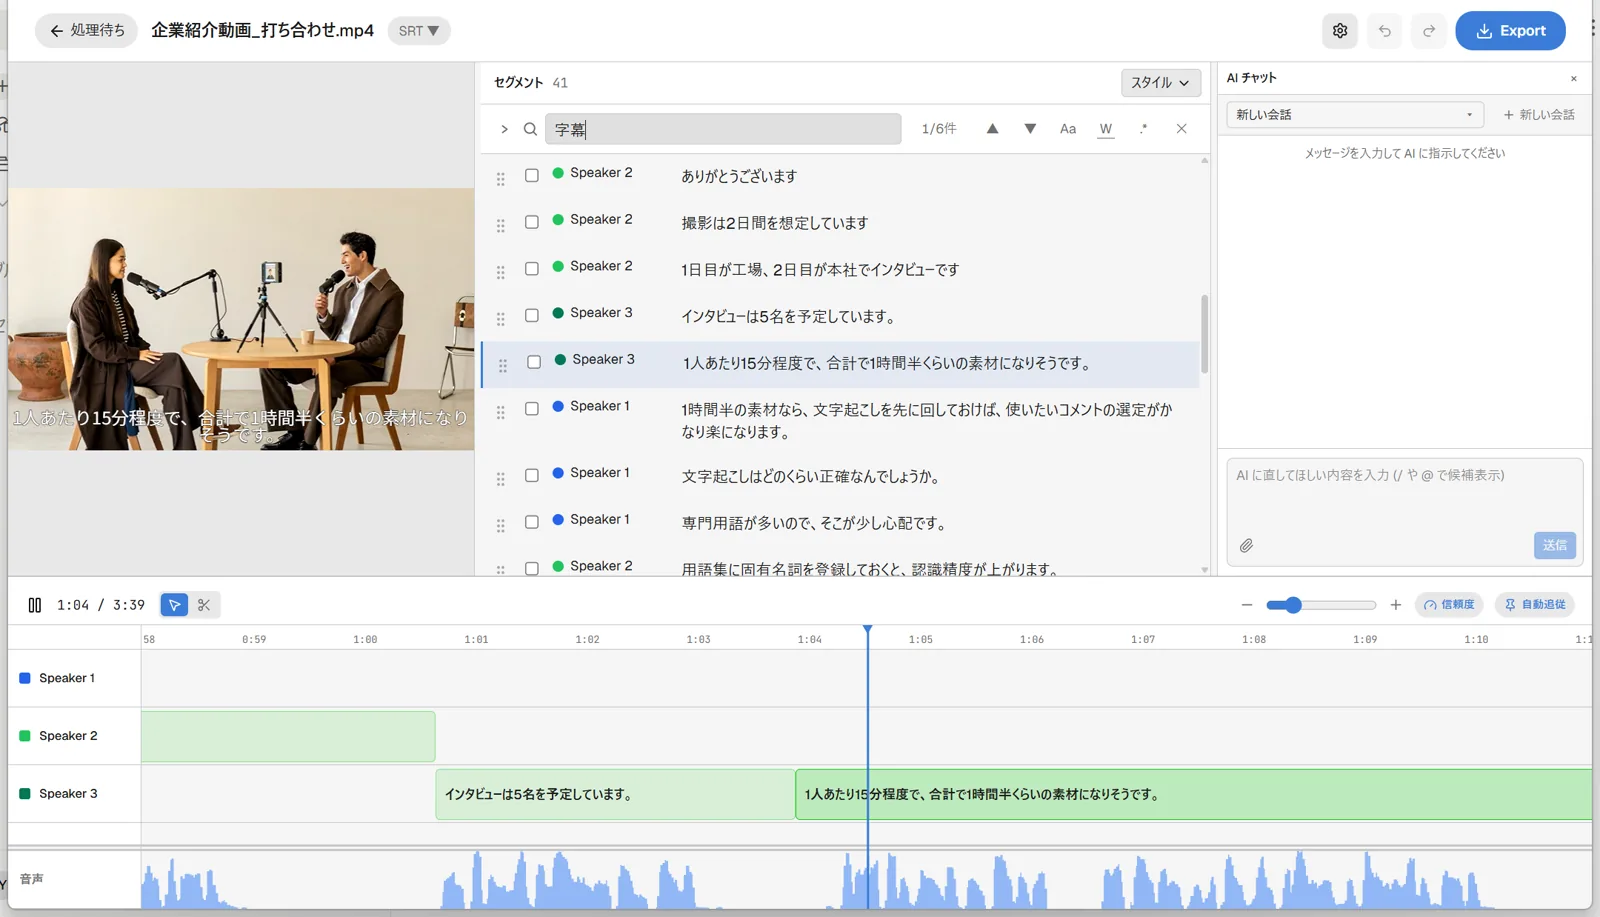Select the pointer selection tool

coord(174,605)
